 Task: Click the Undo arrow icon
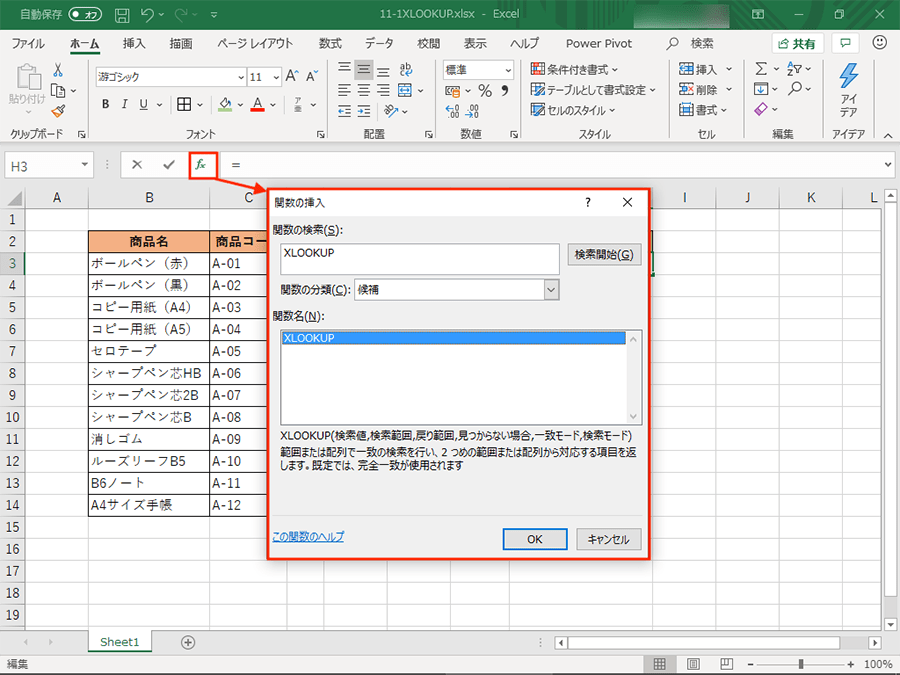(x=147, y=14)
